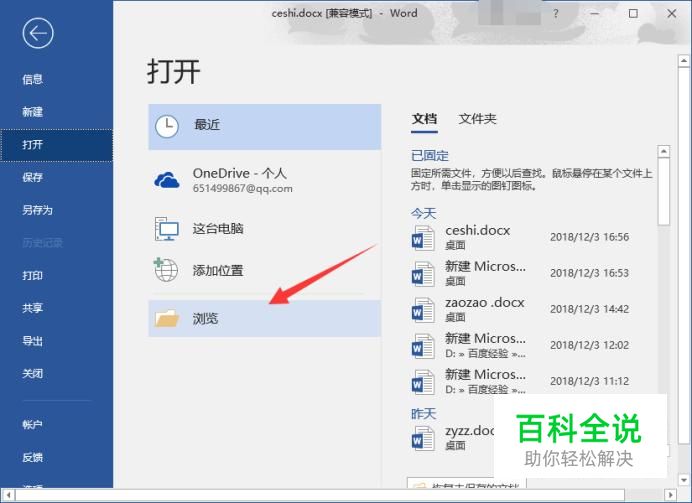Click the file list scrollbar up arrow

click(x=663, y=152)
